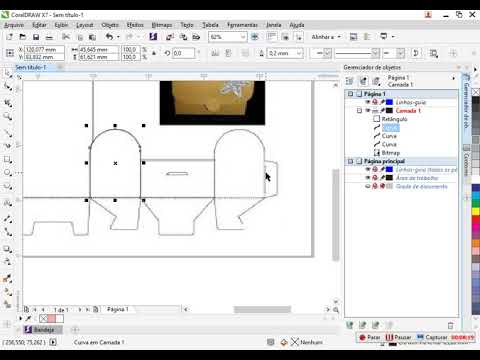Toggle pencil editable icon of Linhas-guia Página 1
This screenshot has height=360, width=480.
coord(382,102)
